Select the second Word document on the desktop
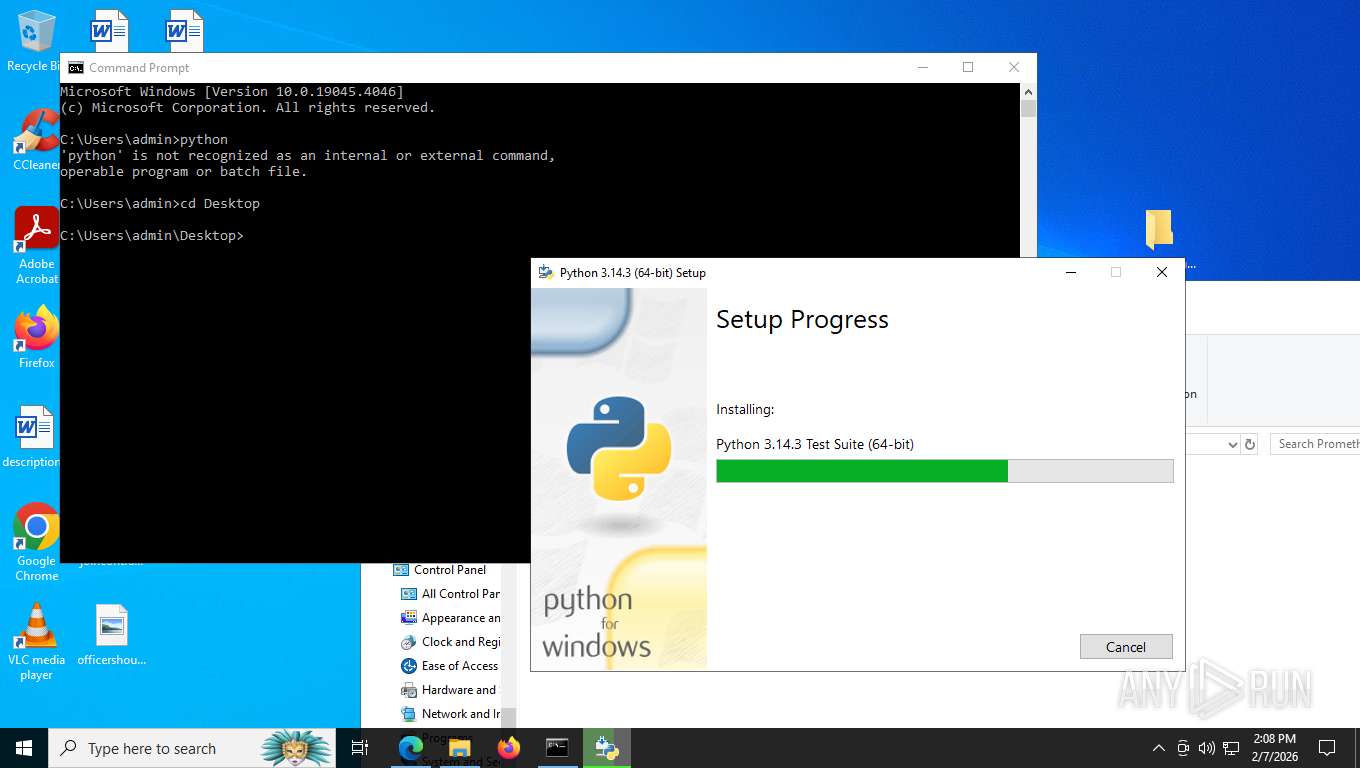This screenshot has width=1360, height=768. (x=184, y=31)
